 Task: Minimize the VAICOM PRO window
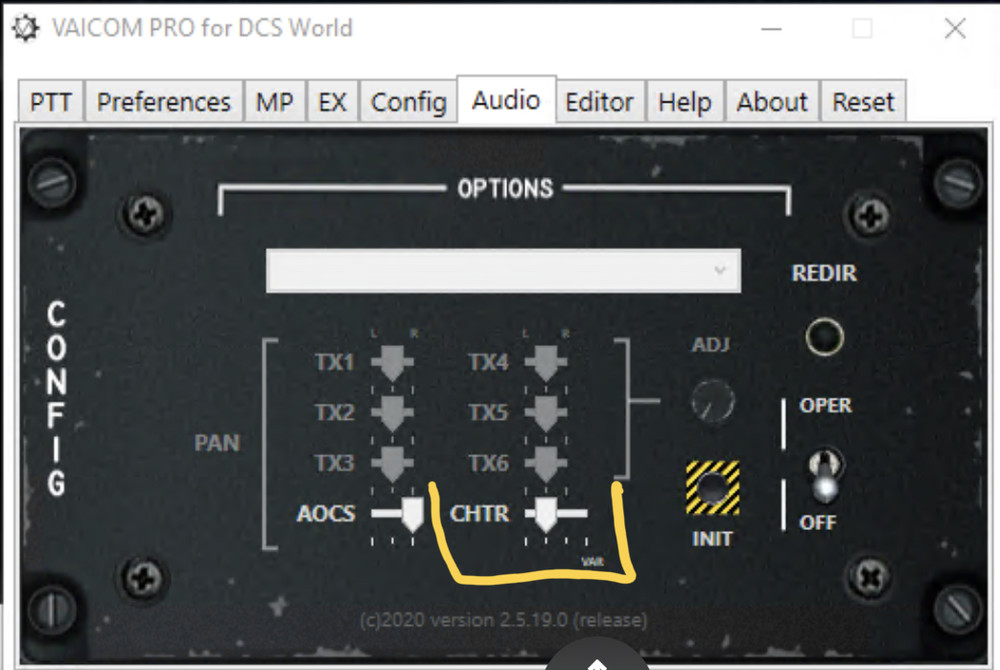click(x=771, y=29)
